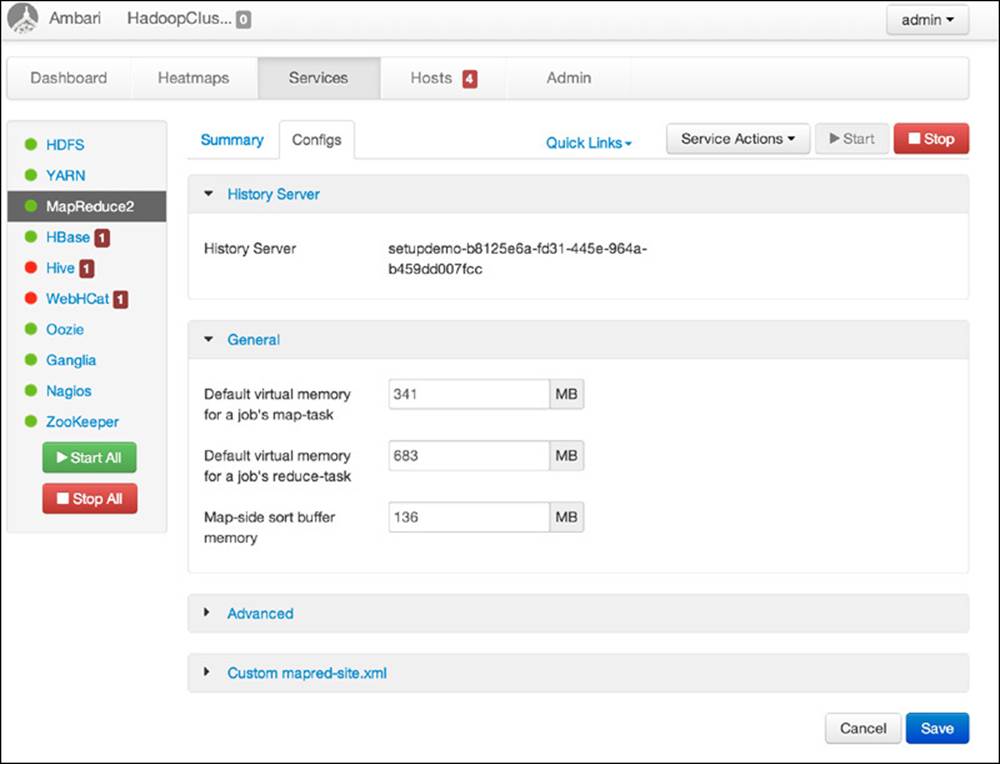This screenshot has height=764, width=1000.
Task: Click the HadoopClus... cluster name
Action: pyautogui.click(x=179, y=18)
